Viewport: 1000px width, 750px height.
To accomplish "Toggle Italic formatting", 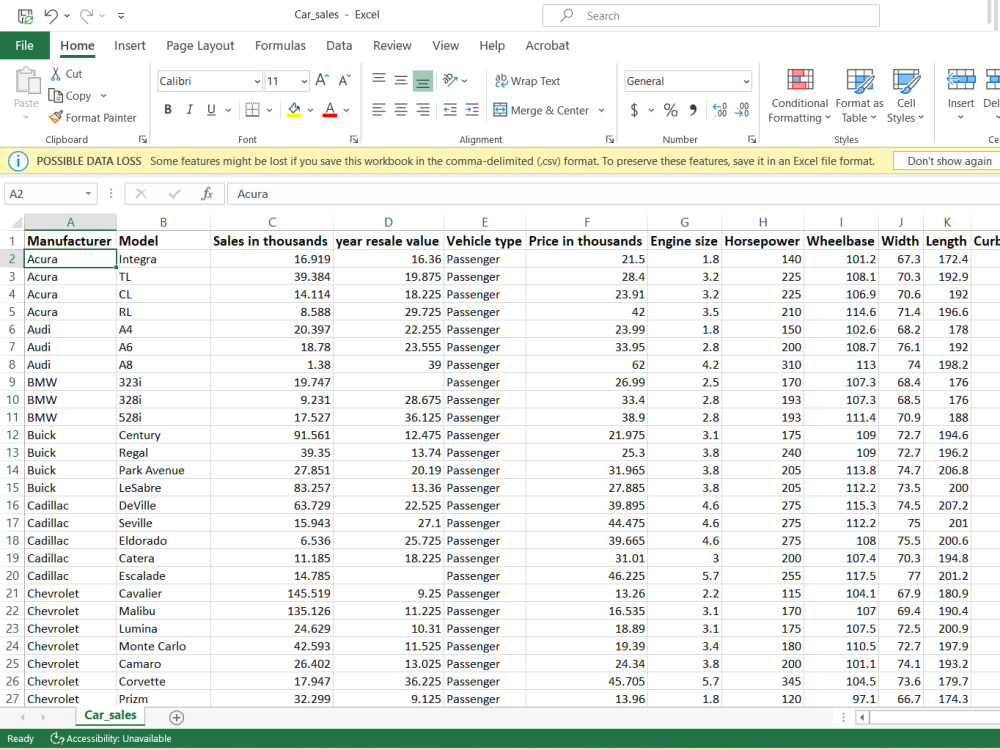I will click(x=189, y=110).
